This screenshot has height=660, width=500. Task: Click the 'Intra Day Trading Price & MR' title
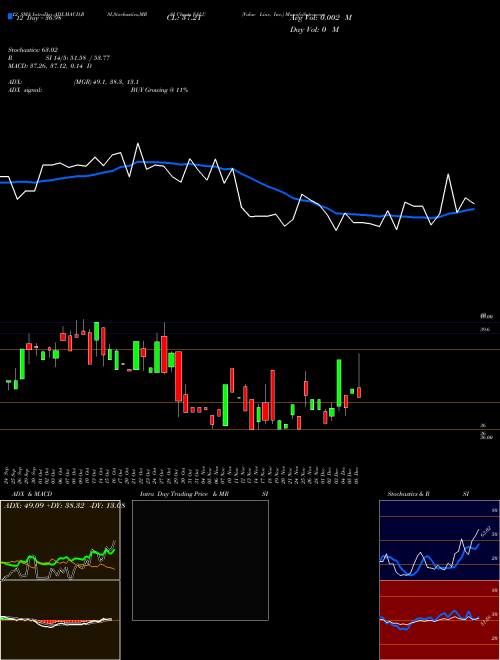coord(184,494)
